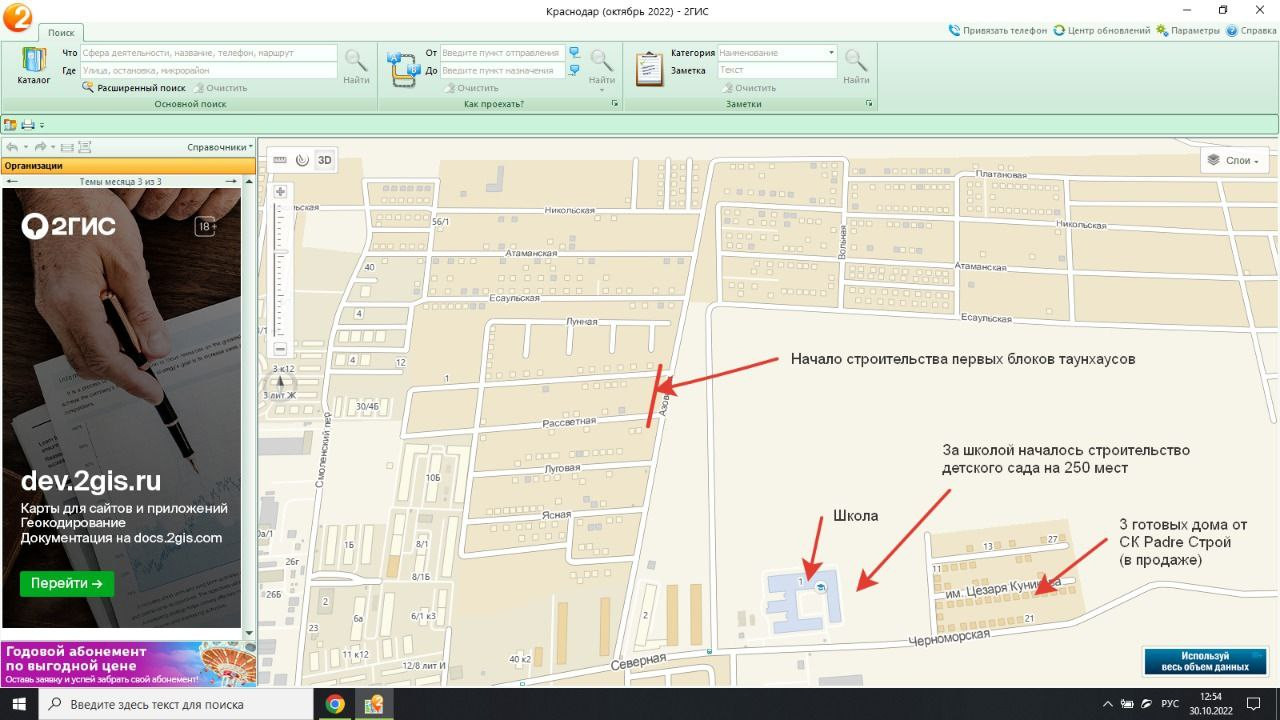Viewport: 1280px width, 720px height.
Task: Show previous theme of the month
Action: click(x=11, y=181)
